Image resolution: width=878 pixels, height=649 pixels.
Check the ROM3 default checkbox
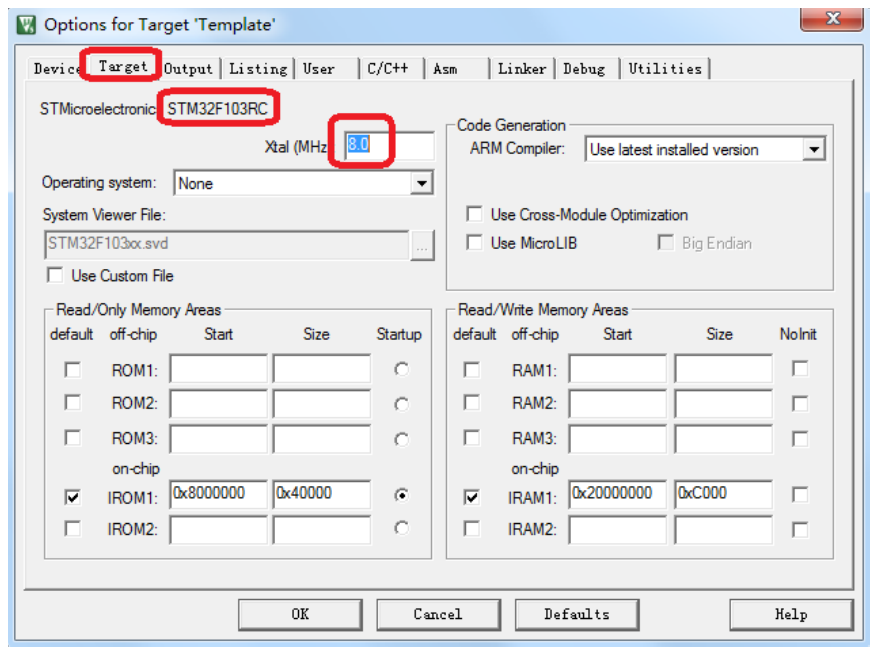pyautogui.click(x=73, y=437)
